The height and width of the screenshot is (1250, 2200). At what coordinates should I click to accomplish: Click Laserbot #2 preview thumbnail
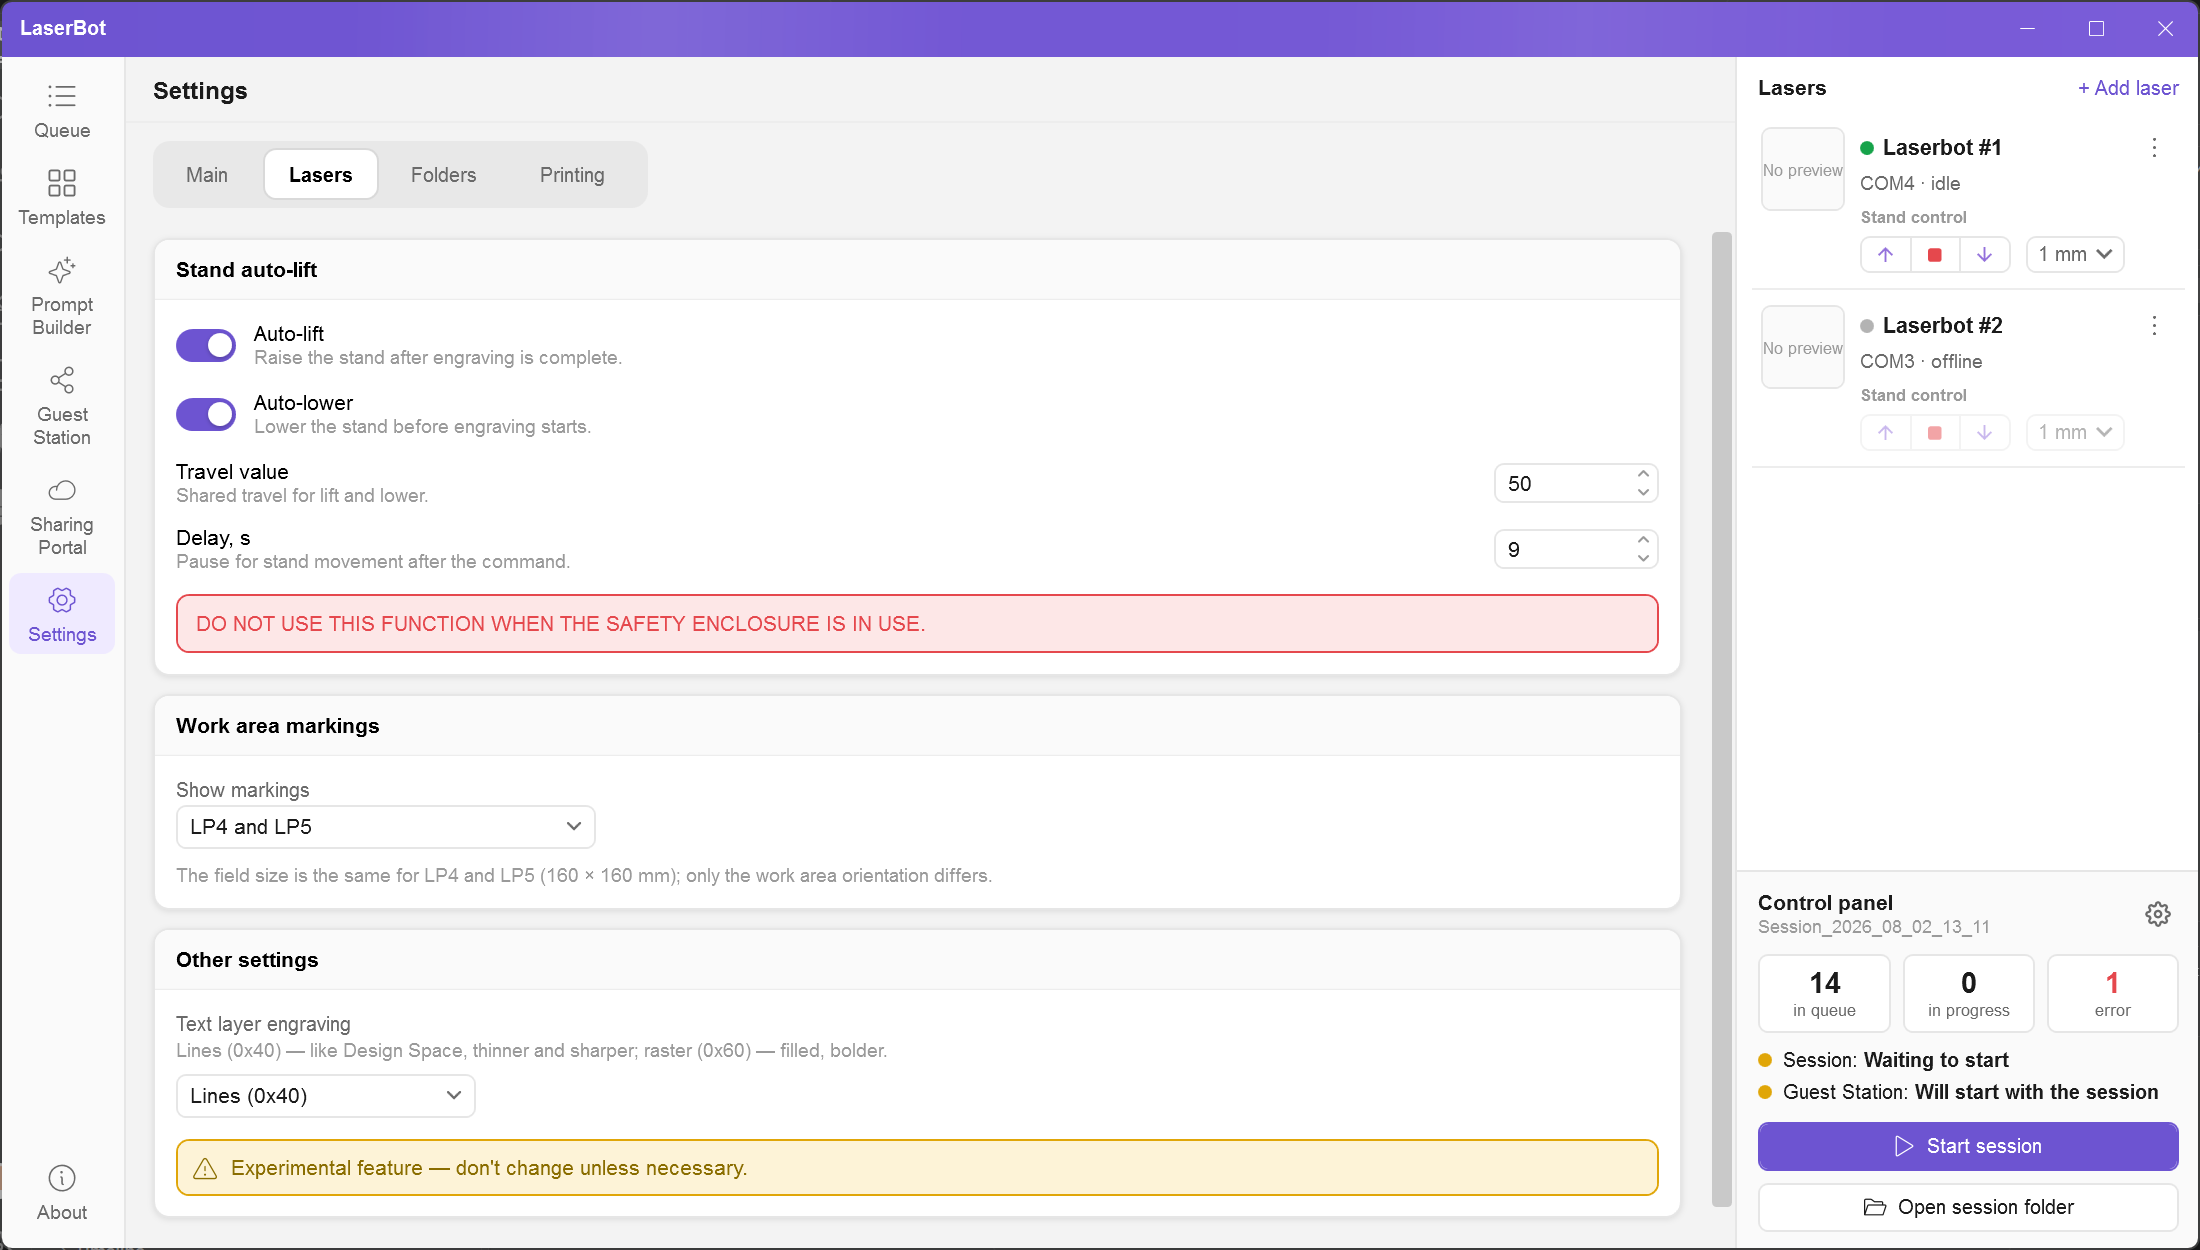point(1802,348)
